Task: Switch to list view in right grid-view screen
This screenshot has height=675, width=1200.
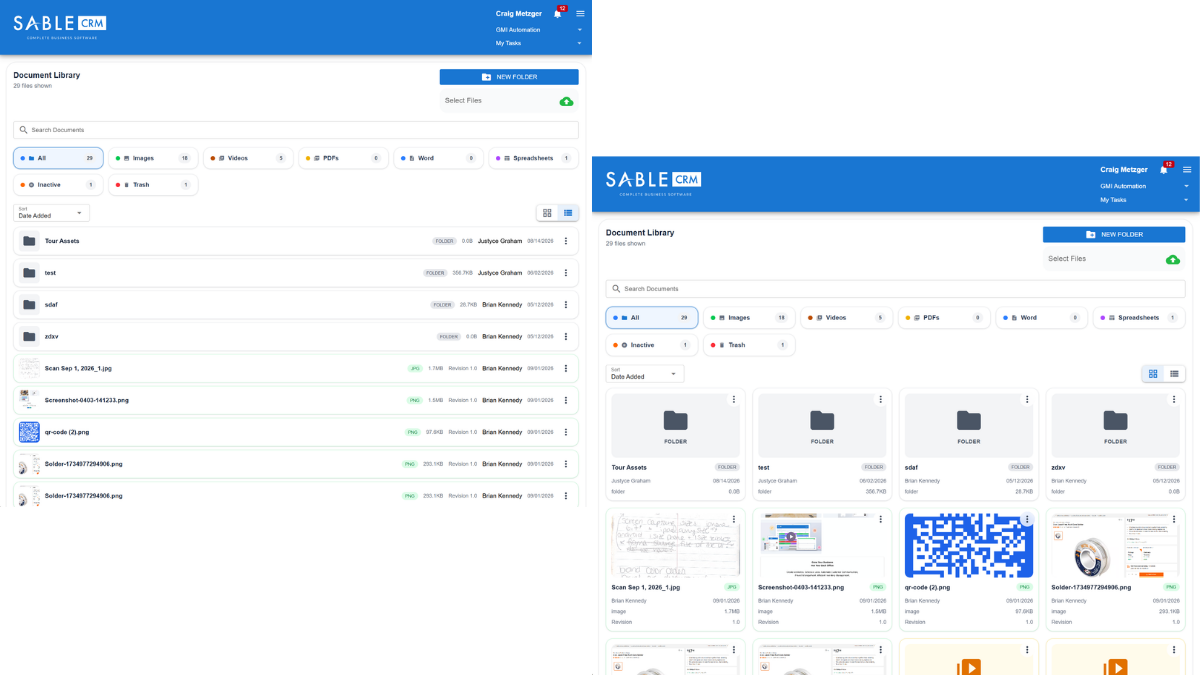Action: (1174, 373)
